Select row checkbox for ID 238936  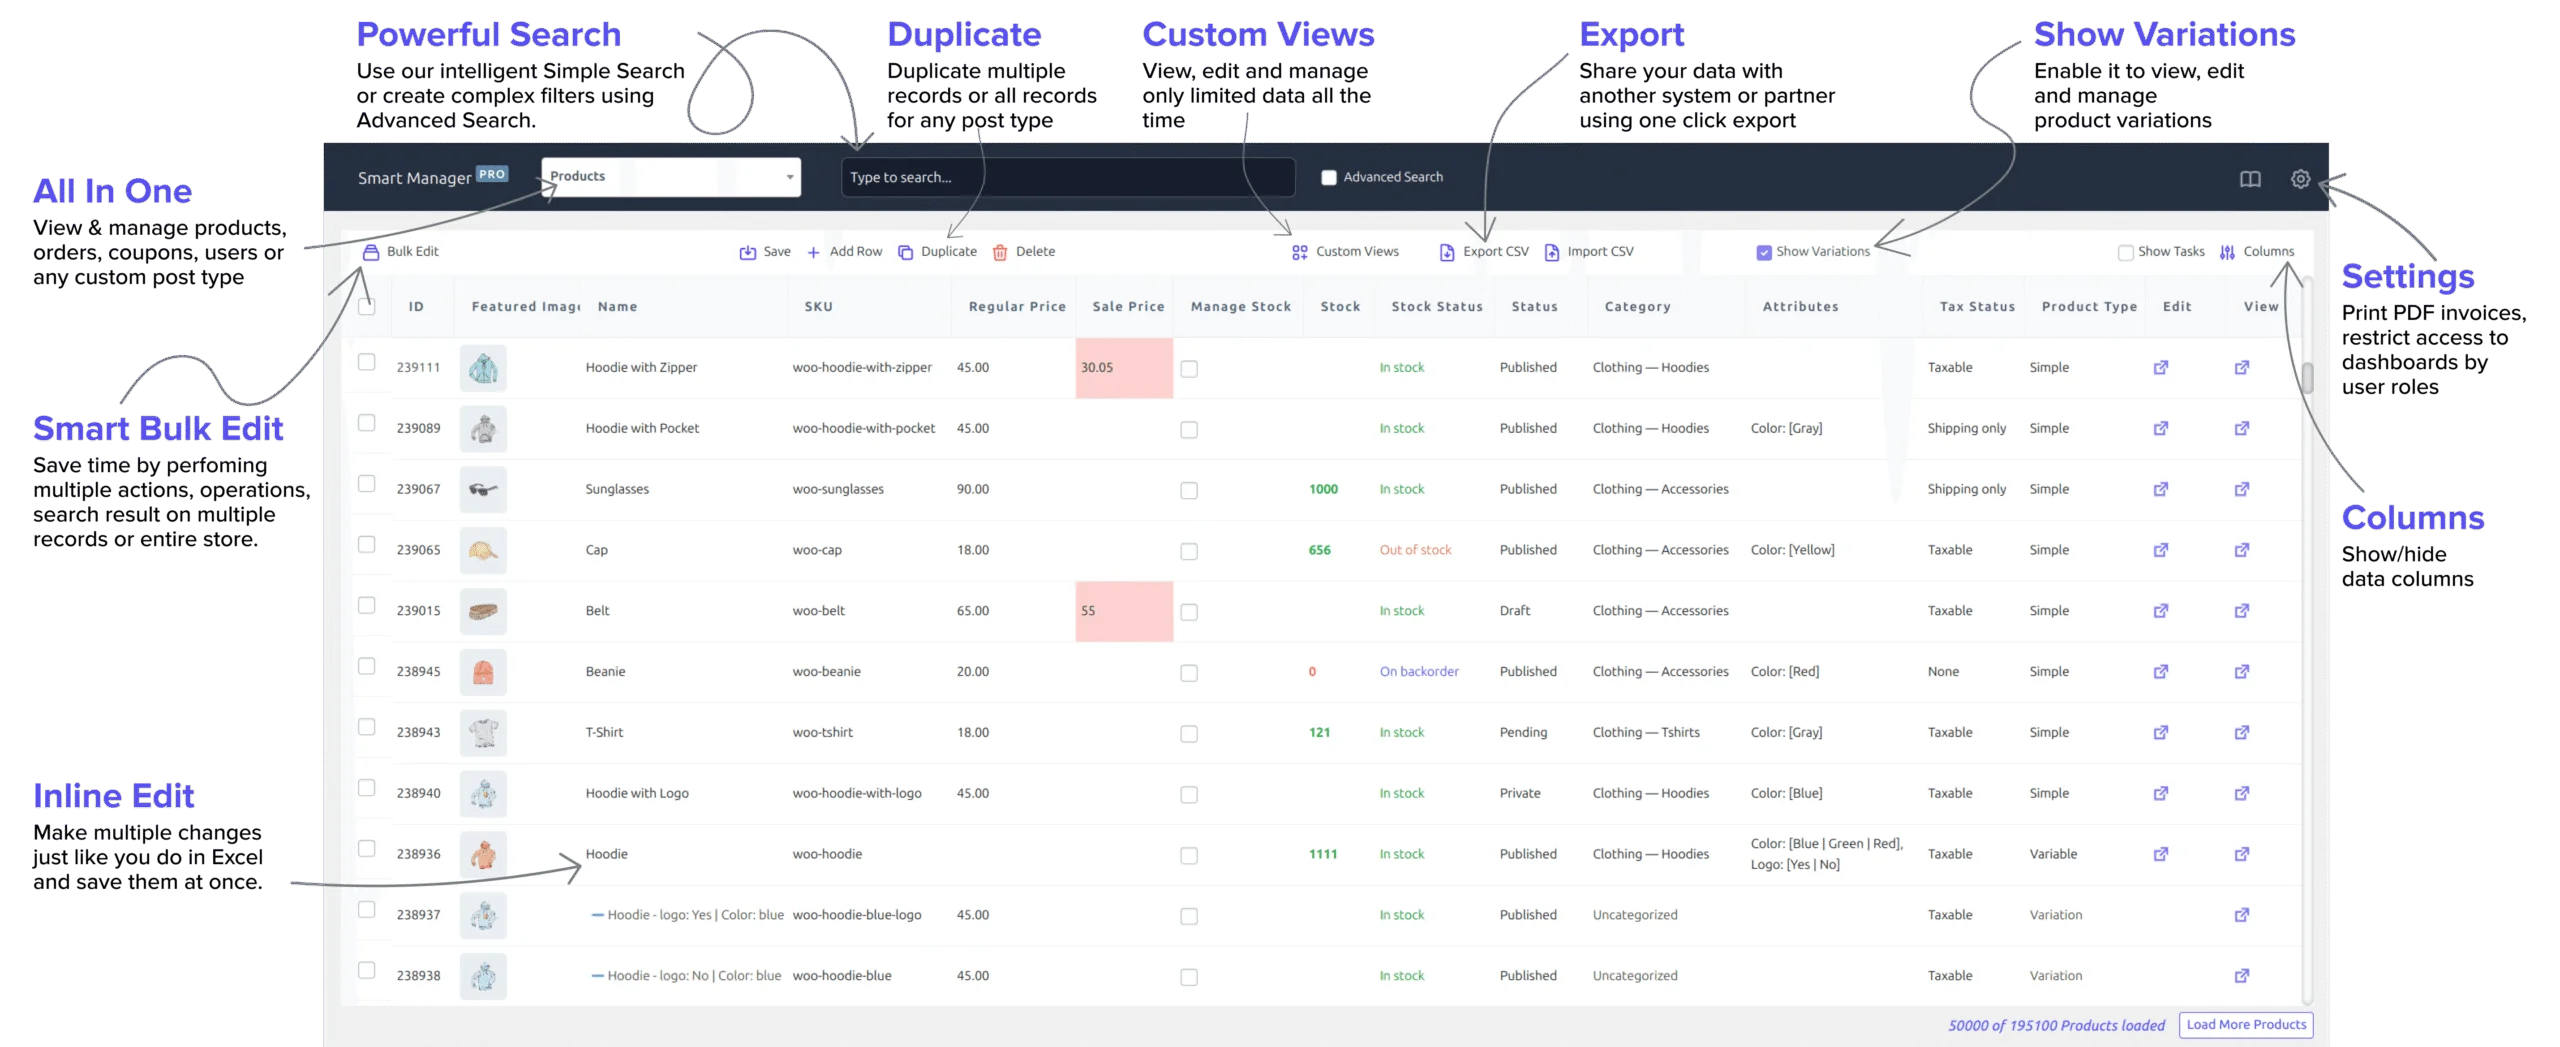(x=367, y=849)
